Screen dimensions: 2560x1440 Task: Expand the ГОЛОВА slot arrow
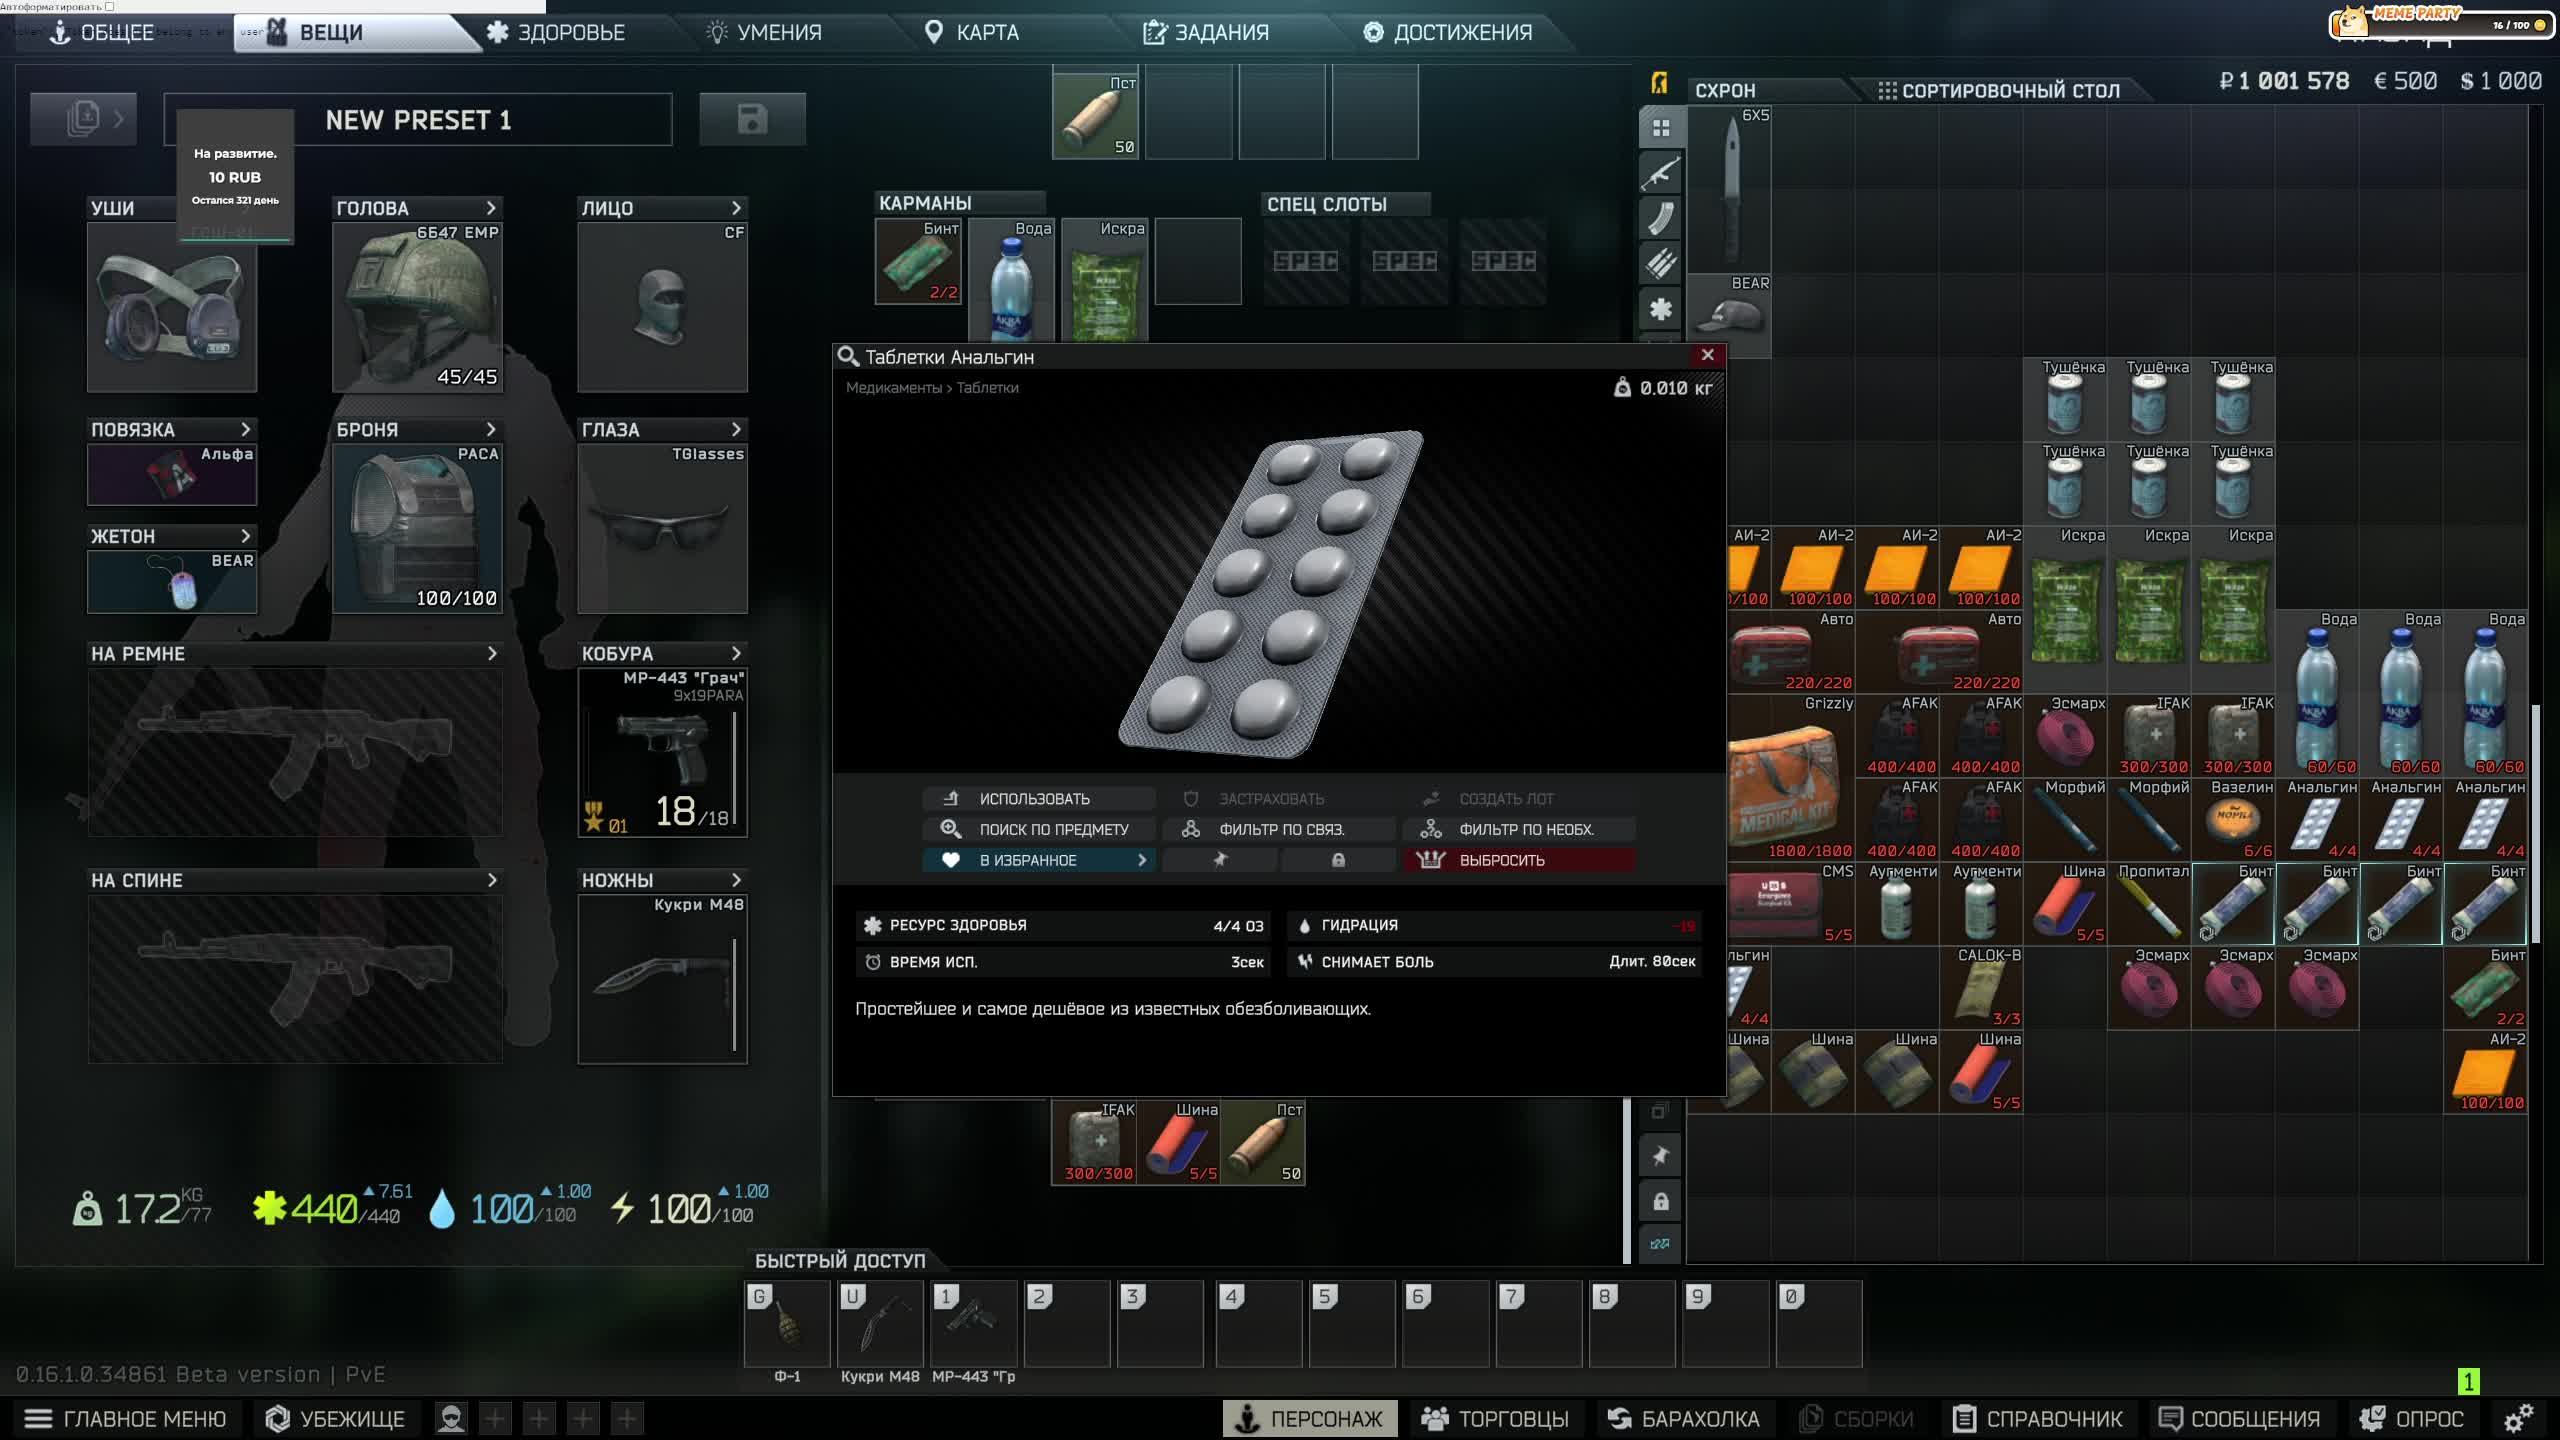491,208
